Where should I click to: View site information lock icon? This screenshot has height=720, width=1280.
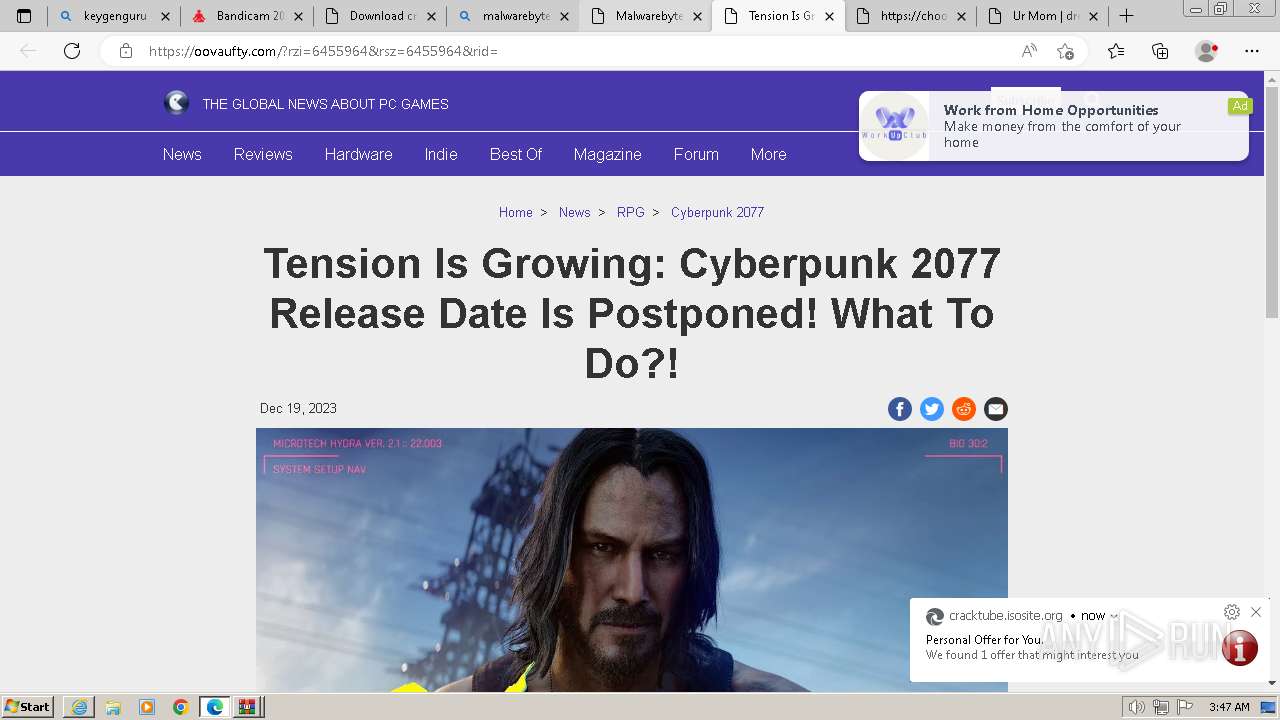tap(126, 51)
